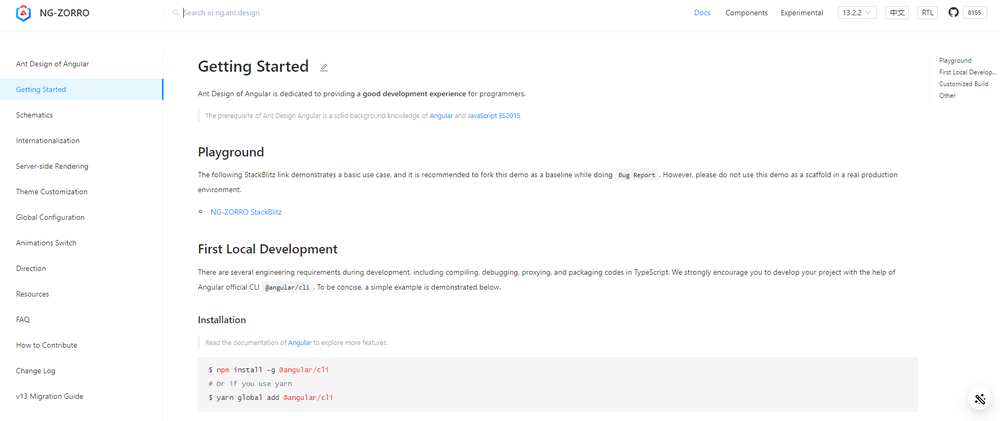Image resolution: width=1000 pixels, height=421 pixels.
Task: Jump to First Local Develop... anchor
Action: tap(967, 72)
